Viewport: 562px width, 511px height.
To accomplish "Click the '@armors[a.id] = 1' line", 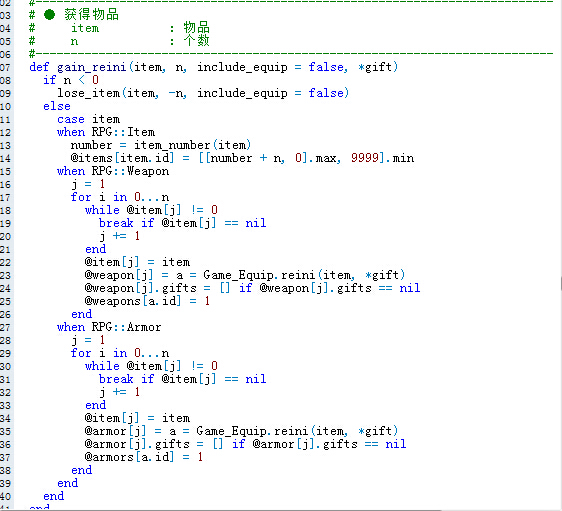I will coord(144,457).
